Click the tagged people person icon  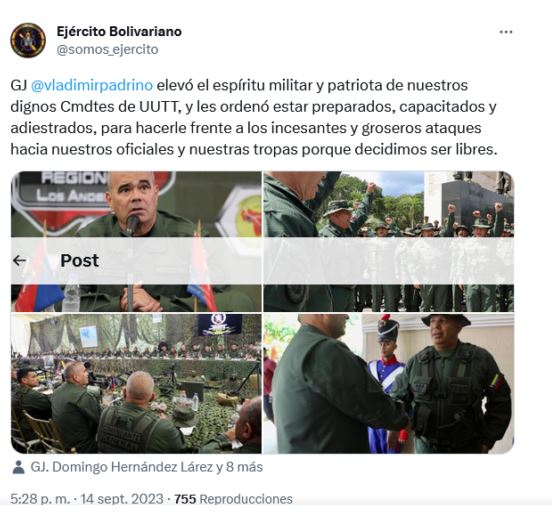(x=18, y=467)
